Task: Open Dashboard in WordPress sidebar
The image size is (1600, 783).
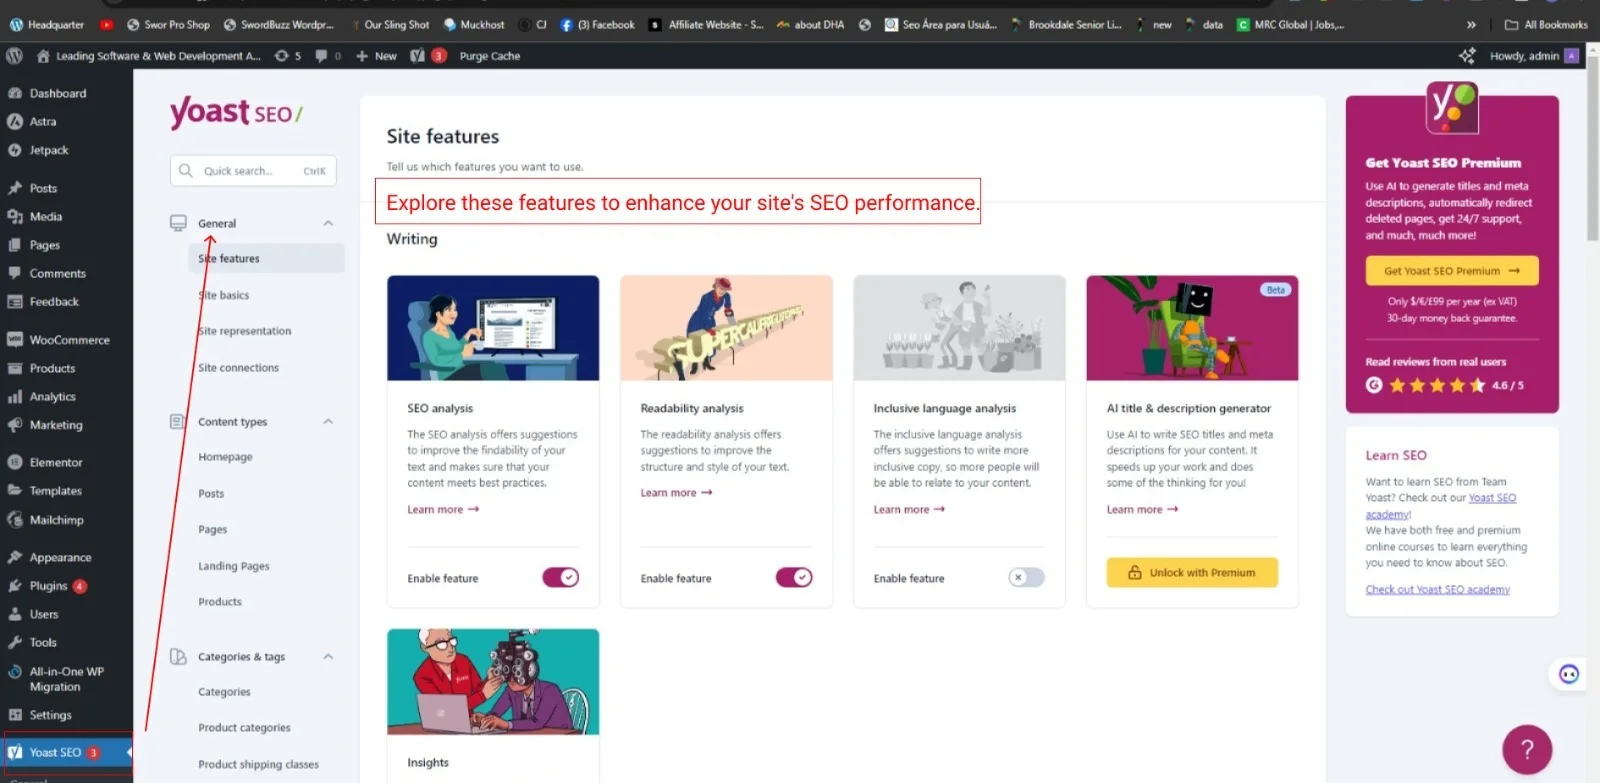Action: 57,93
